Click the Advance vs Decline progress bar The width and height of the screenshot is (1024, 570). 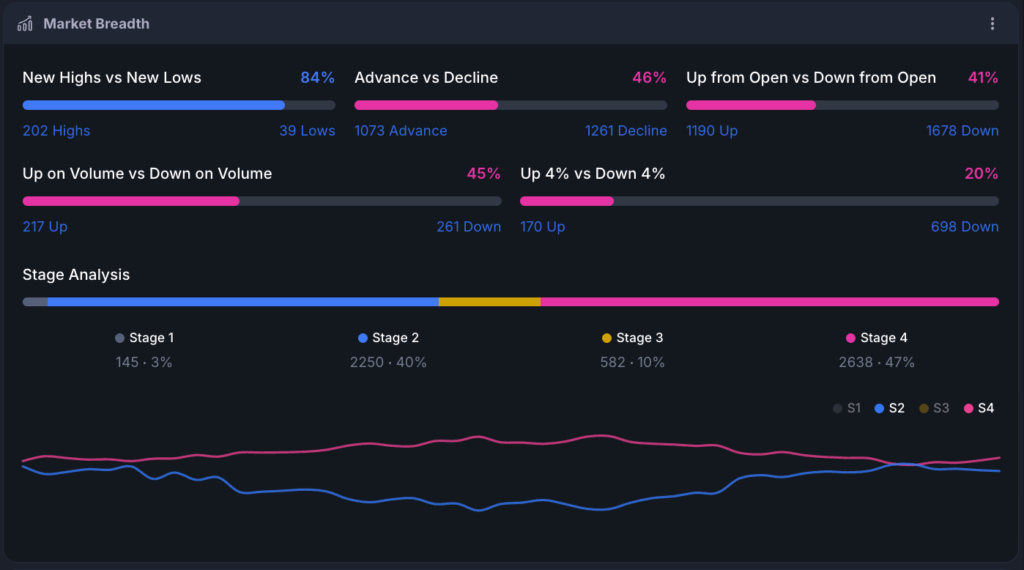click(x=511, y=105)
